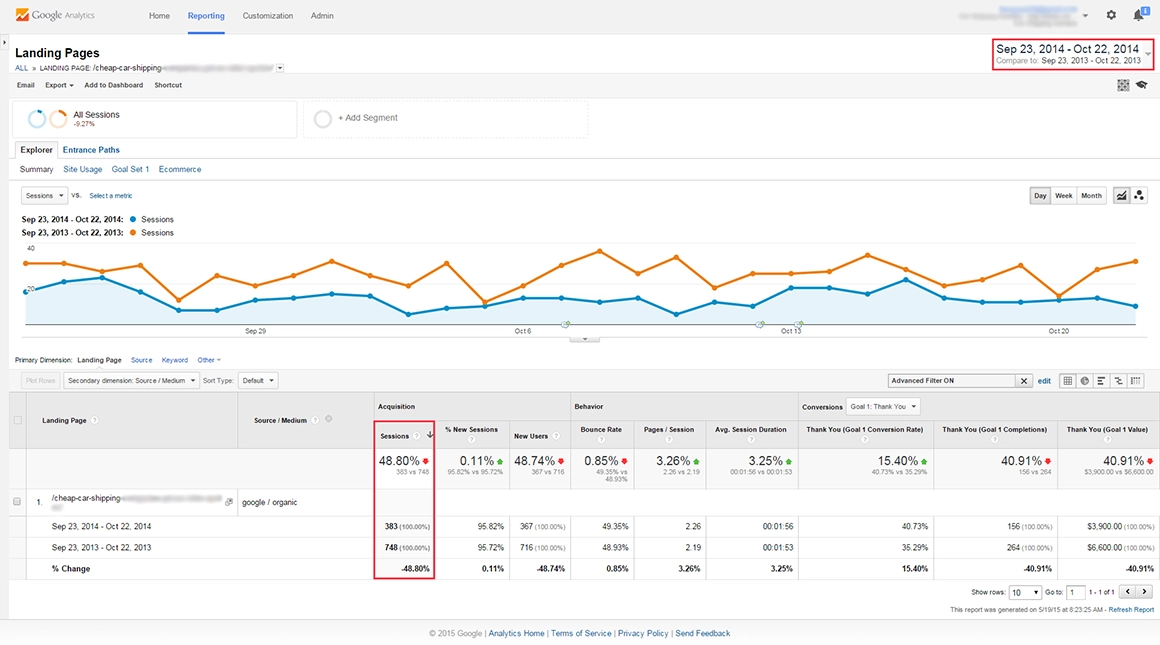Image resolution: width=1160 pixels, height=645 pixels.
Task: Select the Percentage pie view icon
Action: click(1085, 380)
